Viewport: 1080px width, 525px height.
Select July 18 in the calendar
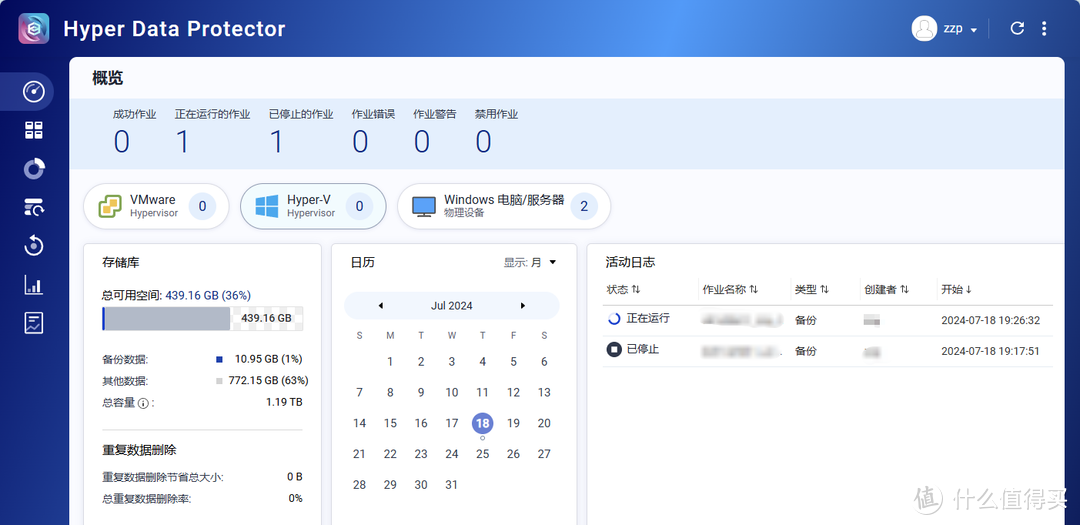click(x=483, y=423)
